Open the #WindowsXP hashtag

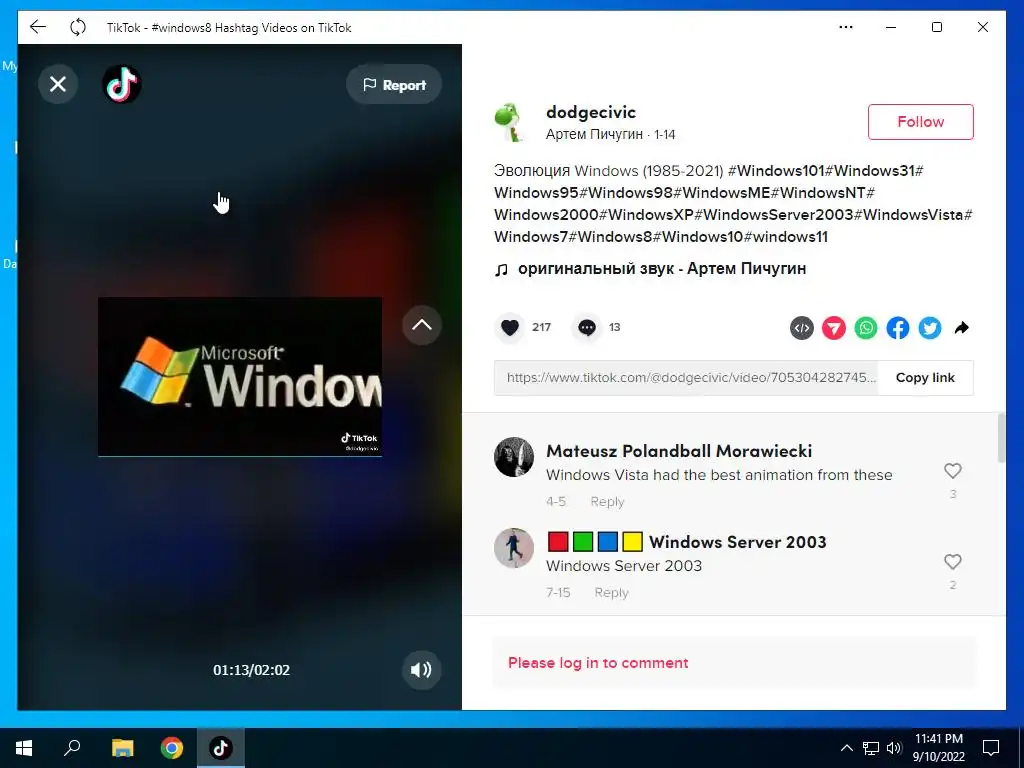tap(646, 214)
